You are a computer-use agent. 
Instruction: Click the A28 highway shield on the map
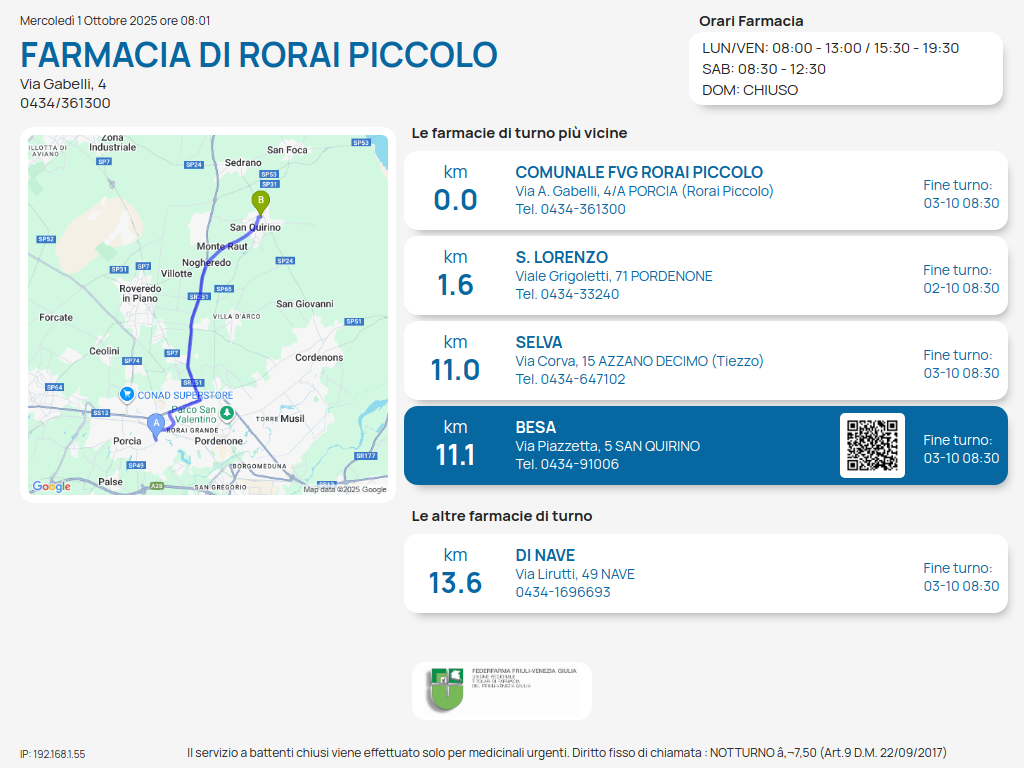(156, 486)
